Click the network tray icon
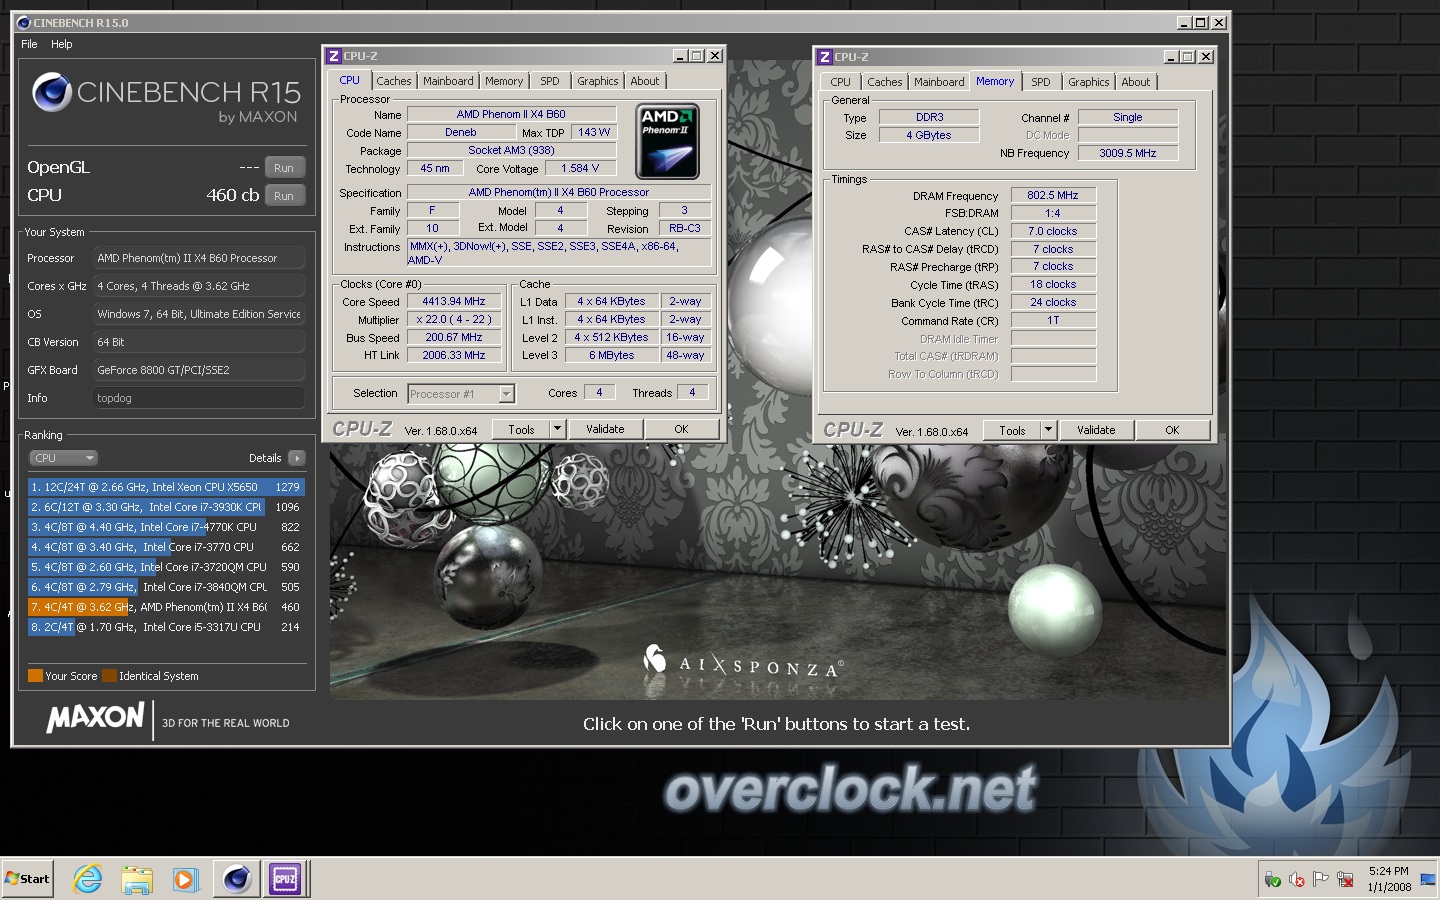This screenshot has height=900, width=1440. click(x=1345, y=879)
